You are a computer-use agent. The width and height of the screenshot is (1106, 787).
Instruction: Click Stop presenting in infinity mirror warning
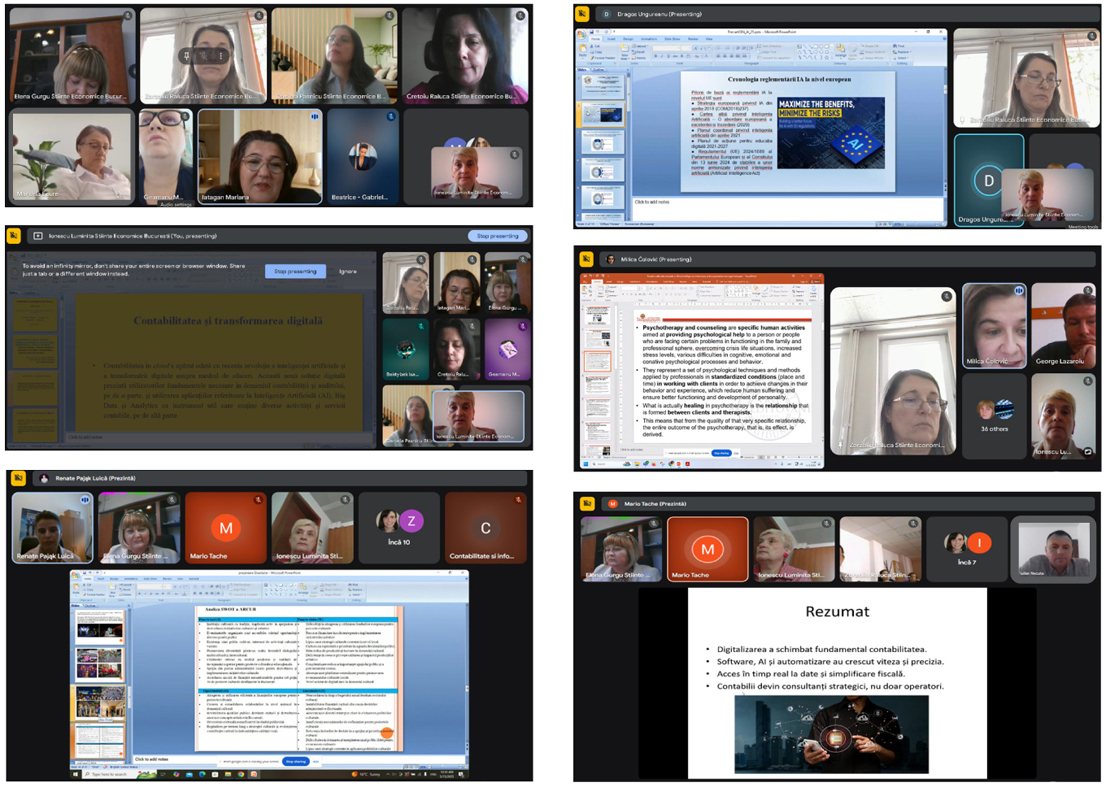[x=296, y=271]
